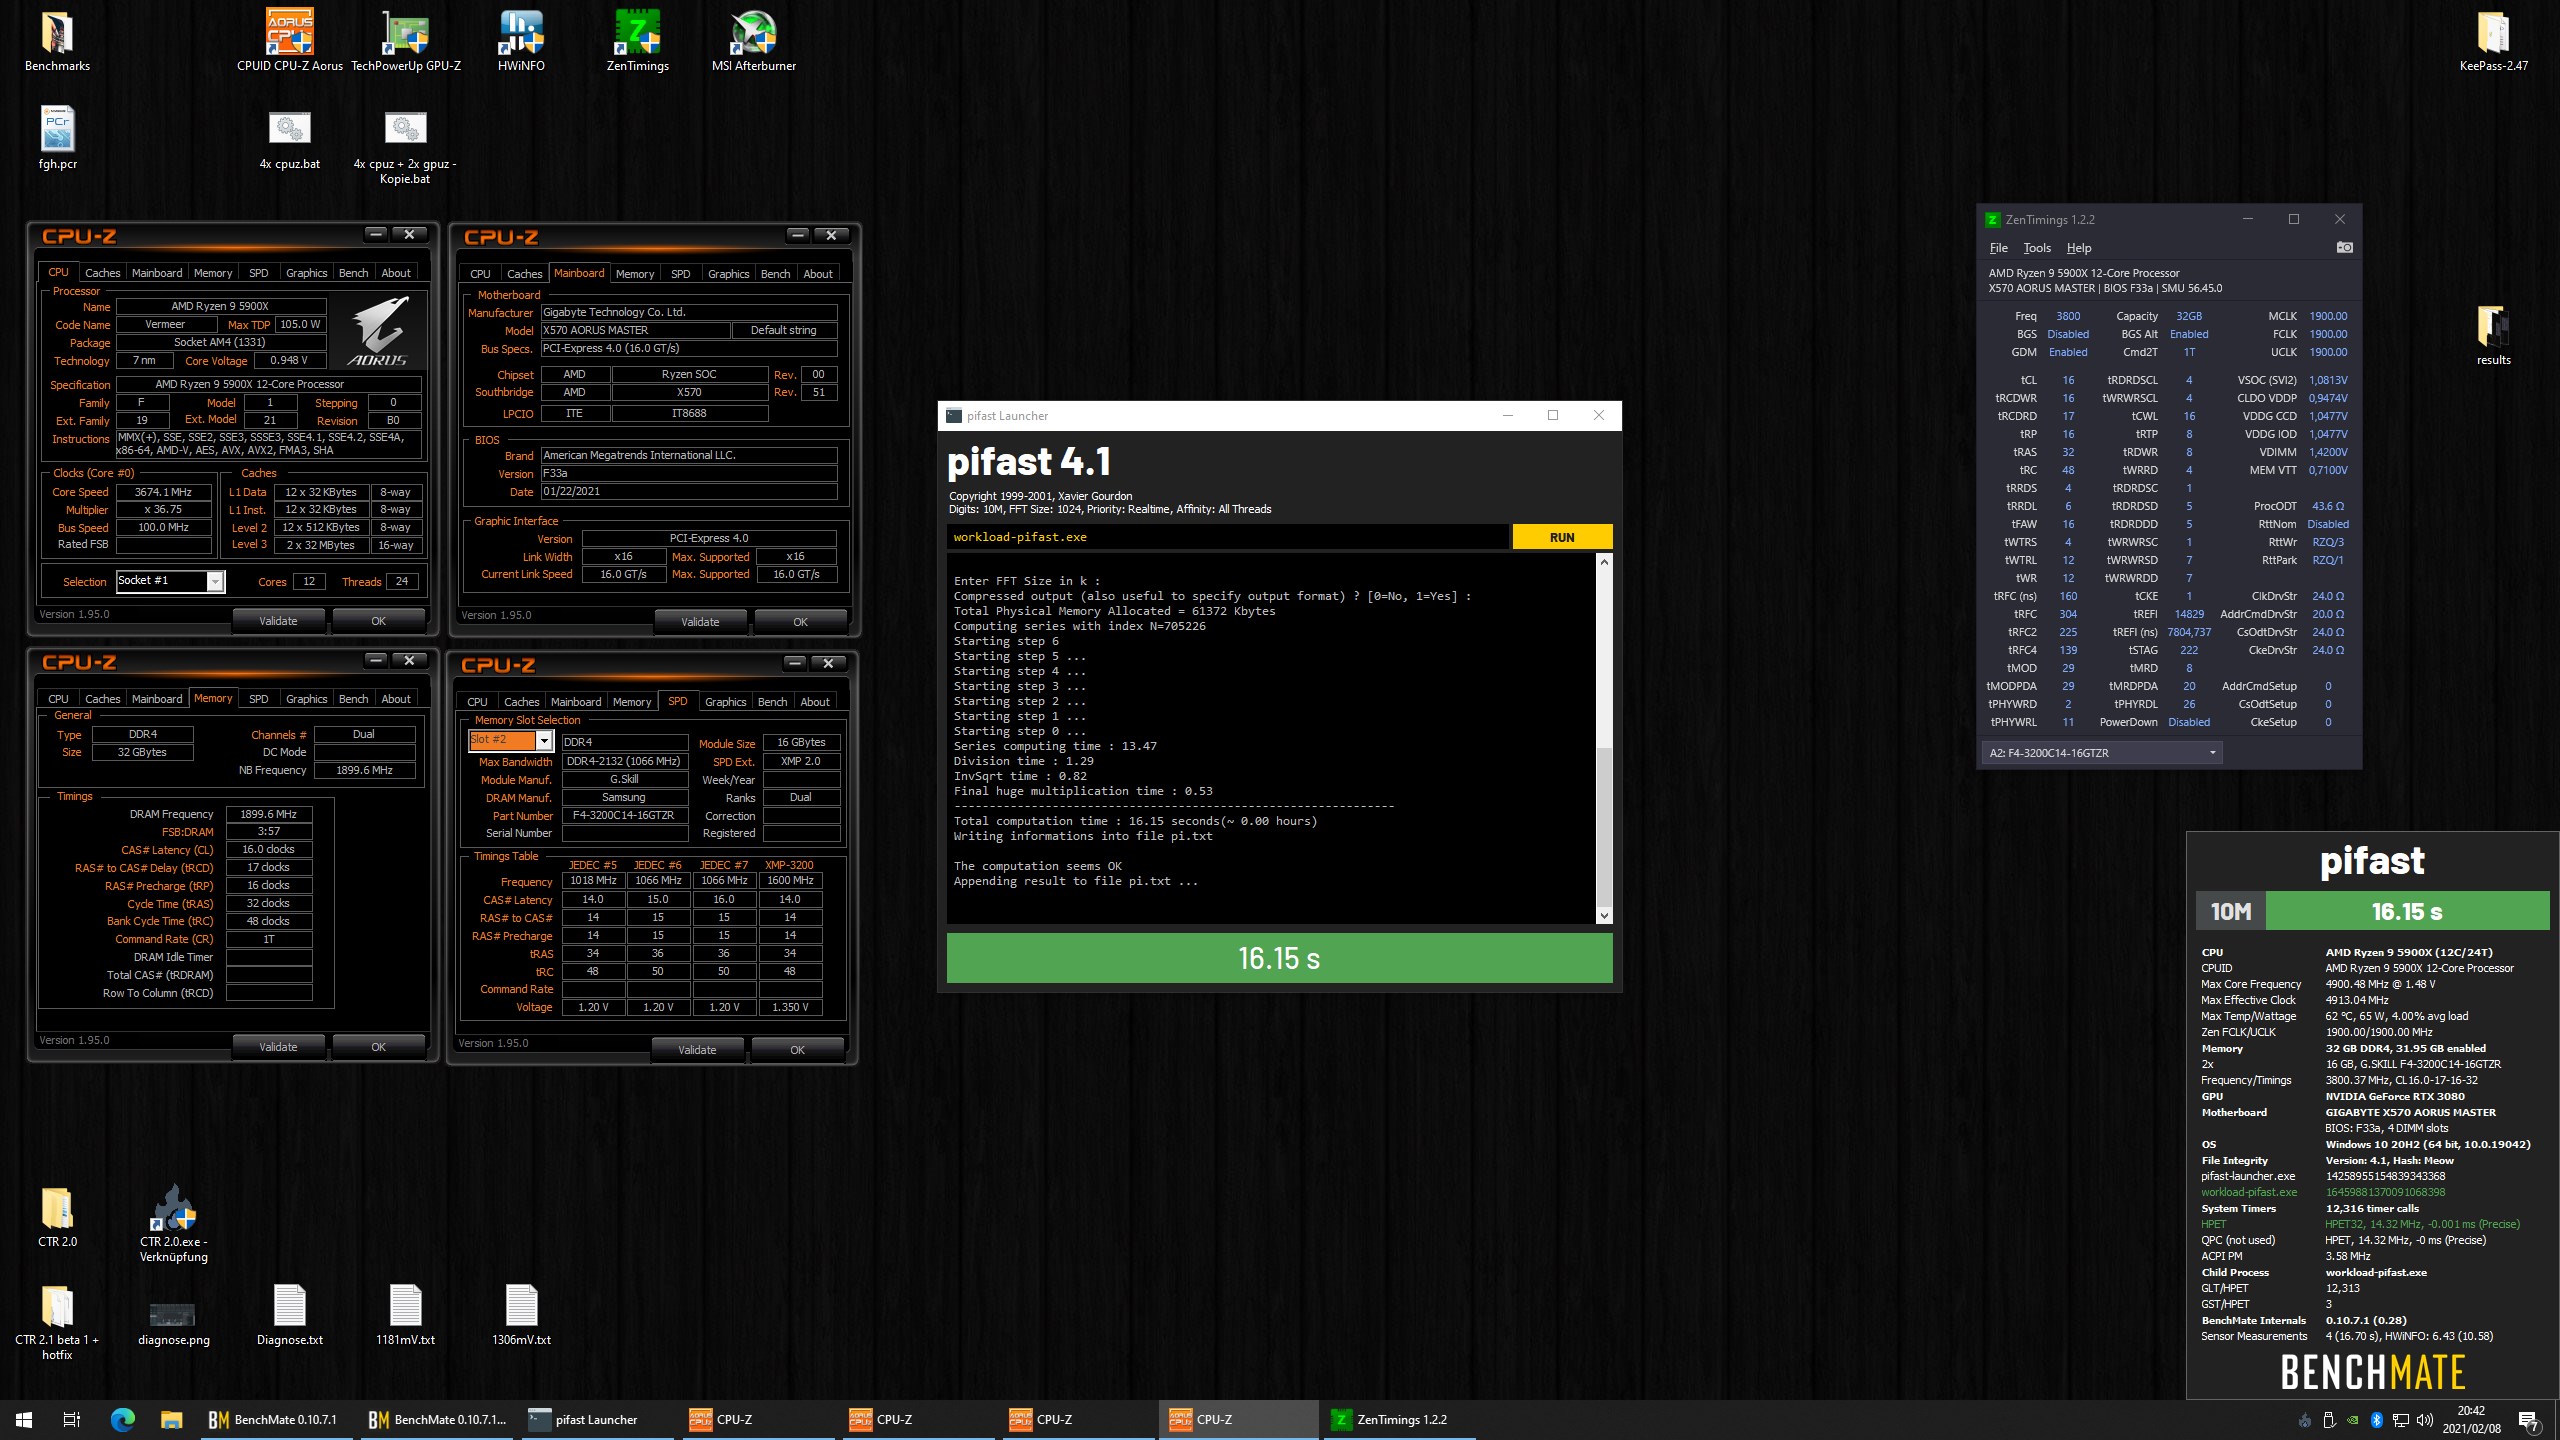2560x1440 pixels.
Task: Click Validate in the Memory CPU-Z window
Action: click(x=278, y=1047)
